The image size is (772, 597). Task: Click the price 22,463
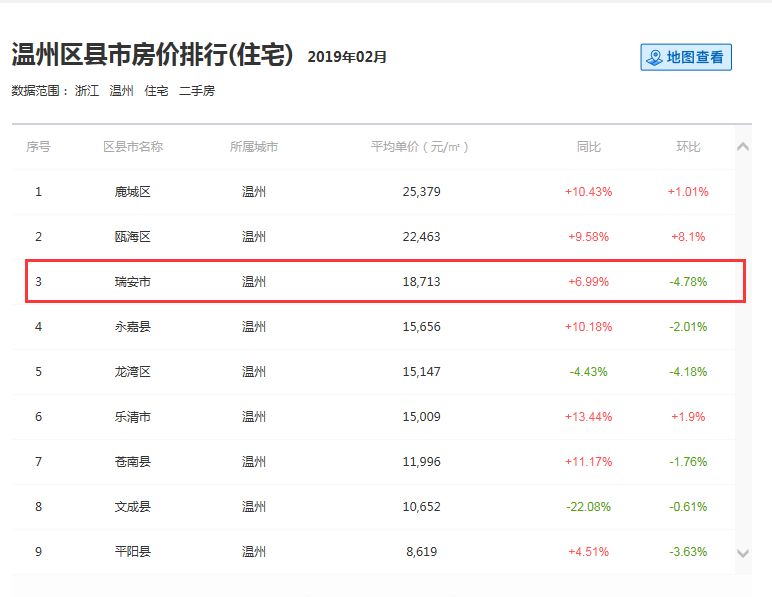421,237
